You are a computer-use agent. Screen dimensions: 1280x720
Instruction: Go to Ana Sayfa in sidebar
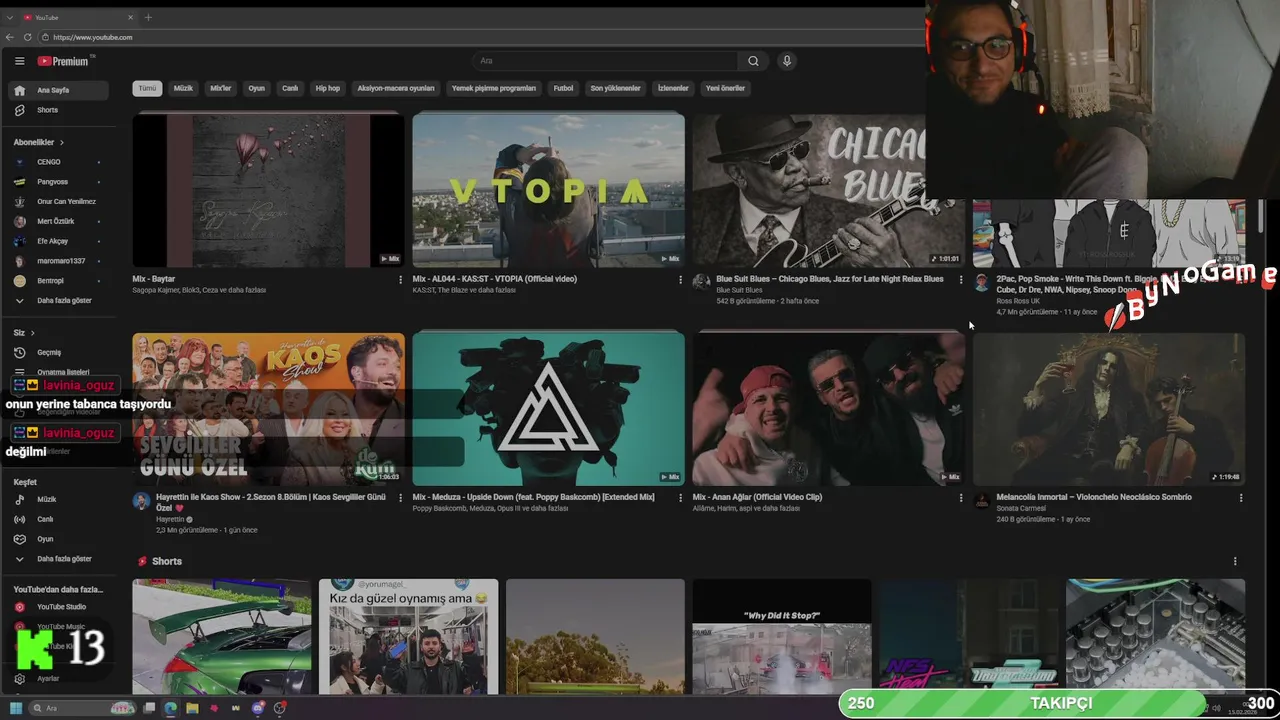[x=56, y=90]
